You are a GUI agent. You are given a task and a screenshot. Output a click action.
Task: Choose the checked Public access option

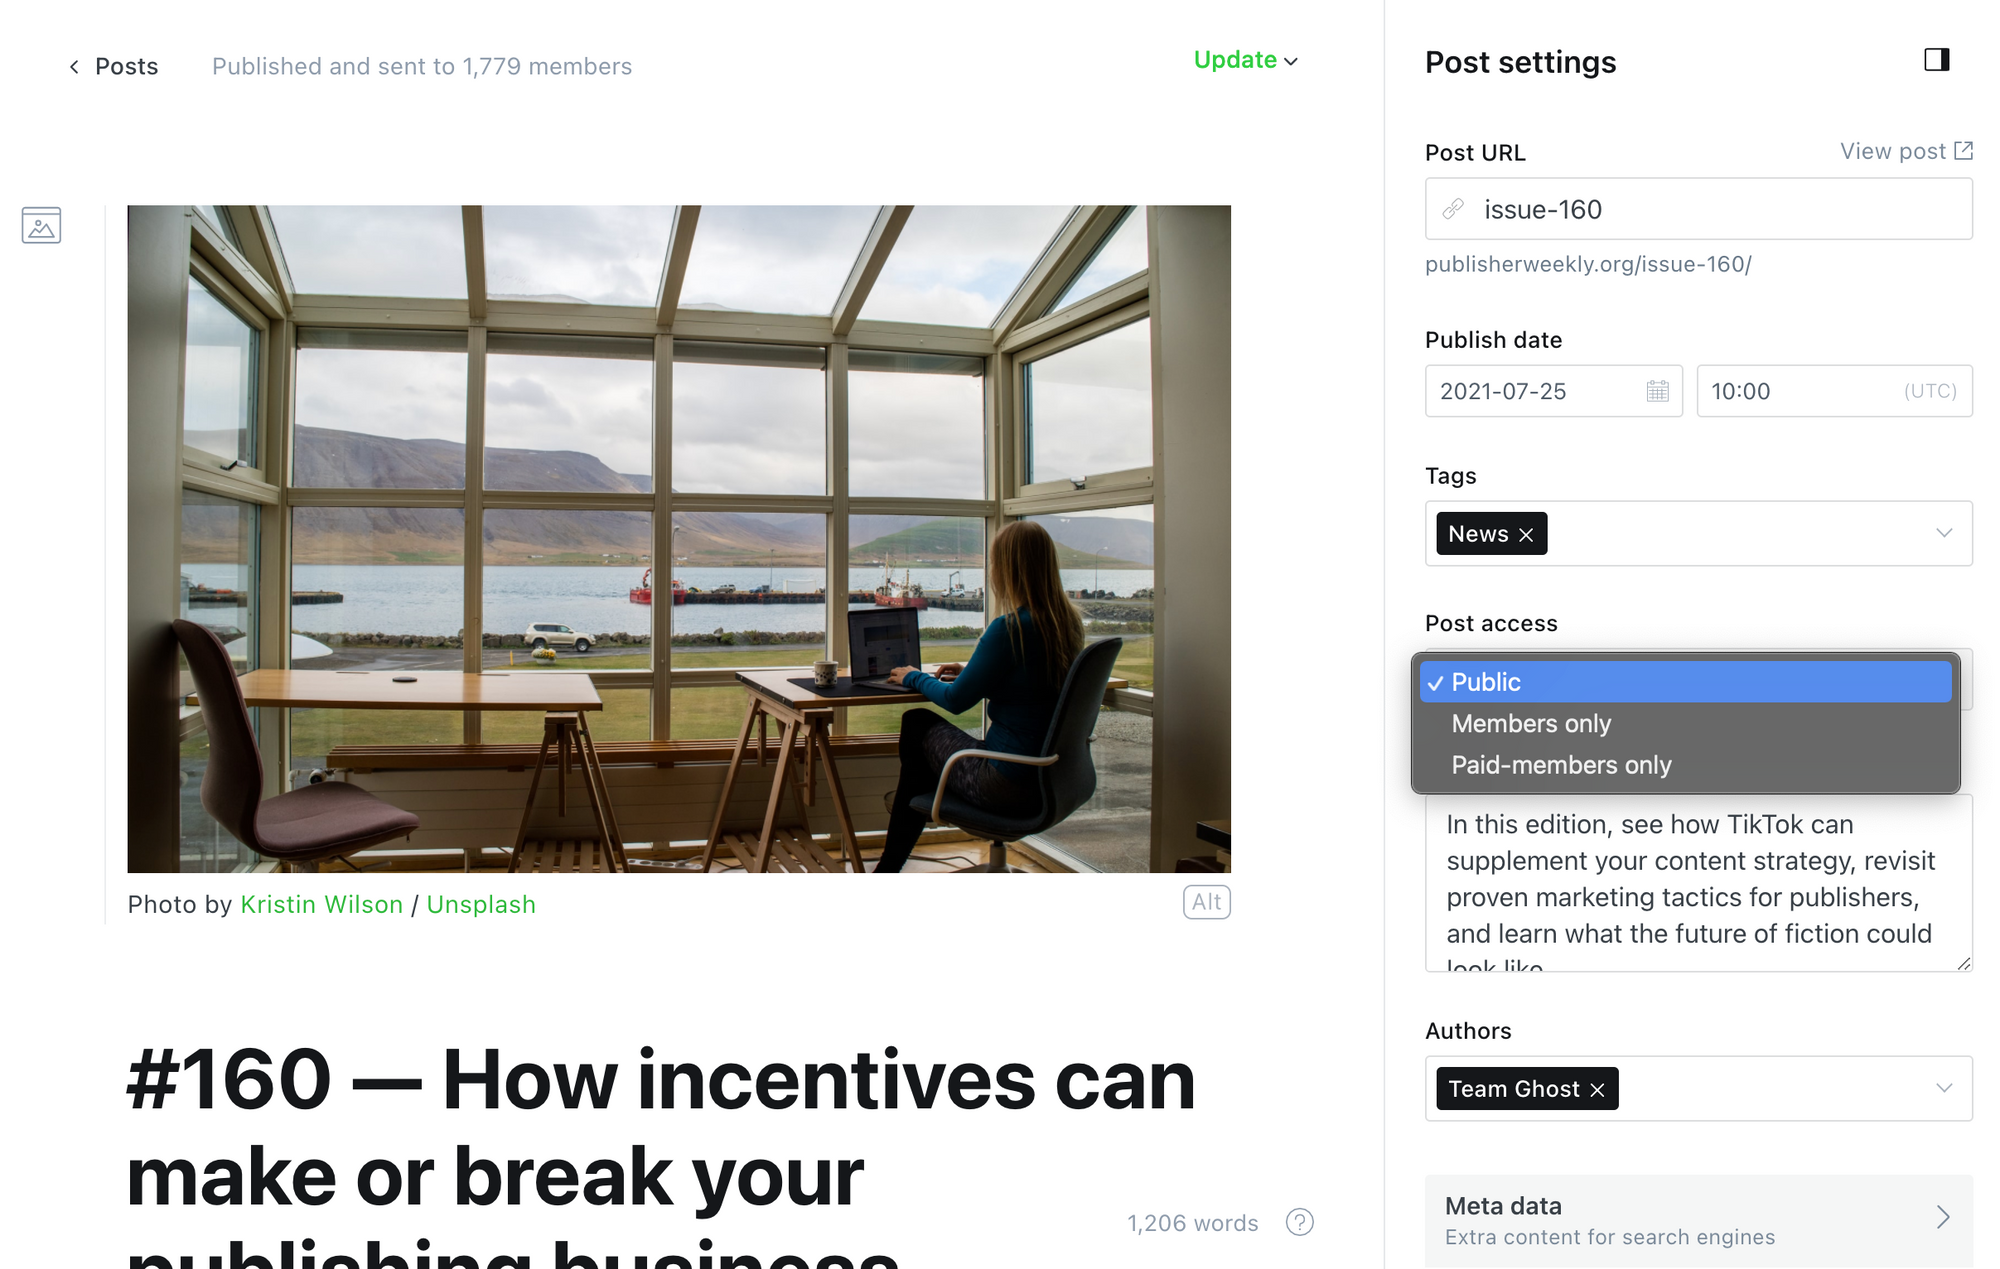(1685, 682)
